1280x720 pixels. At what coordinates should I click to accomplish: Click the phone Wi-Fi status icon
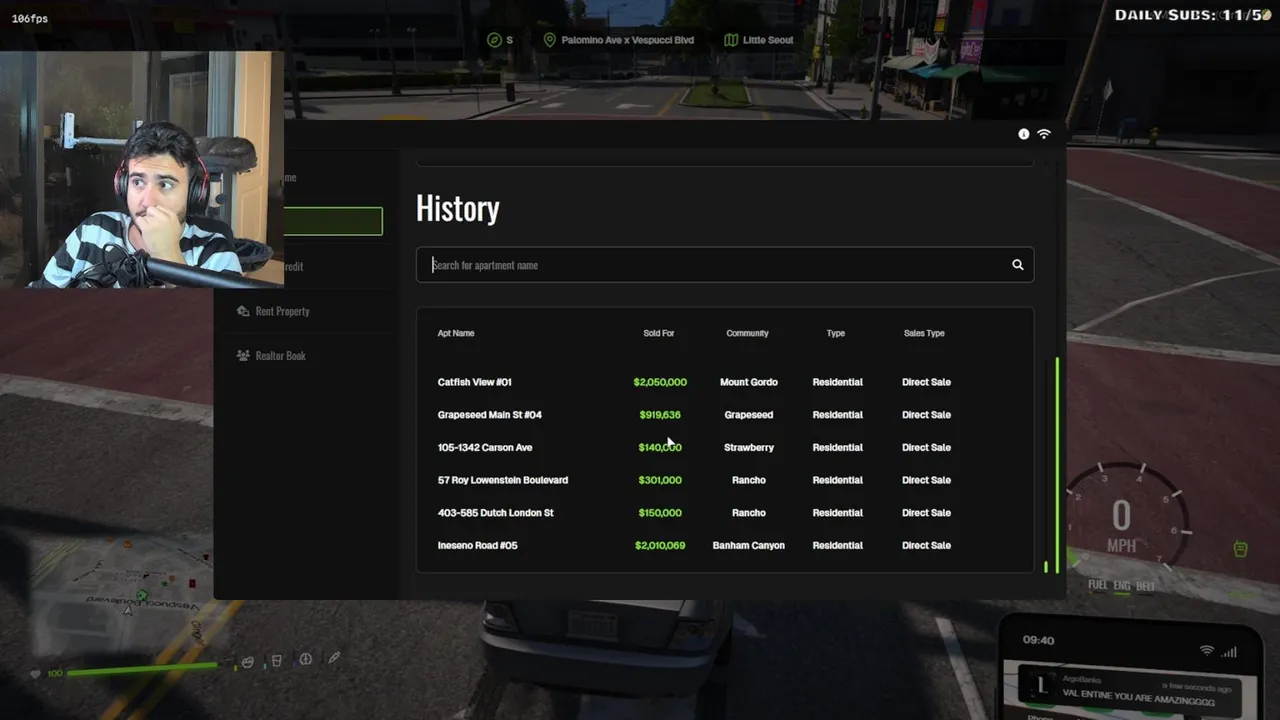pyautogui.click(x=1207, y=651)
